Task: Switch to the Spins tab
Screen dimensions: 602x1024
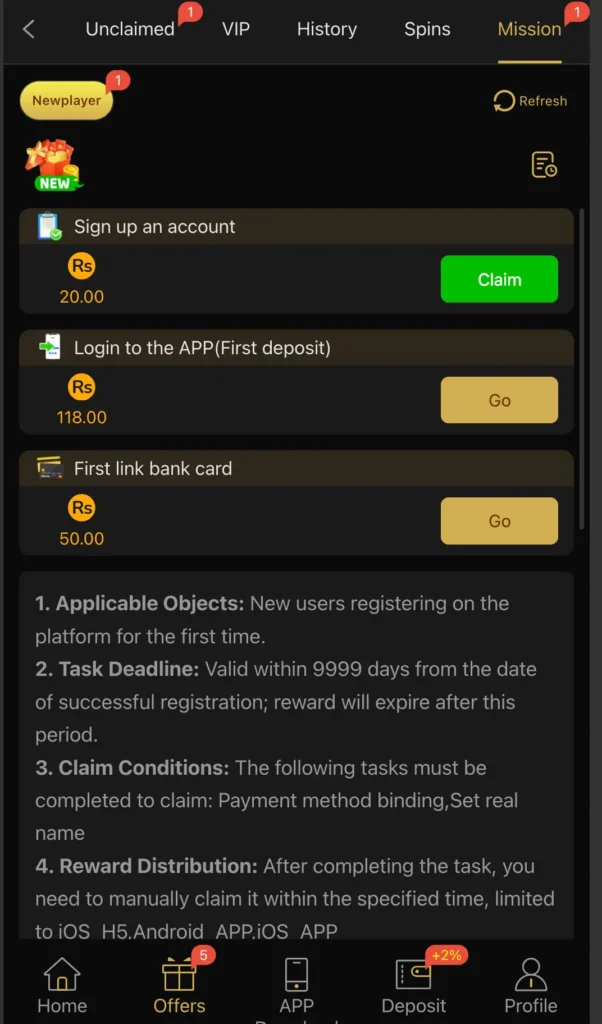Action: coord(427,29)
